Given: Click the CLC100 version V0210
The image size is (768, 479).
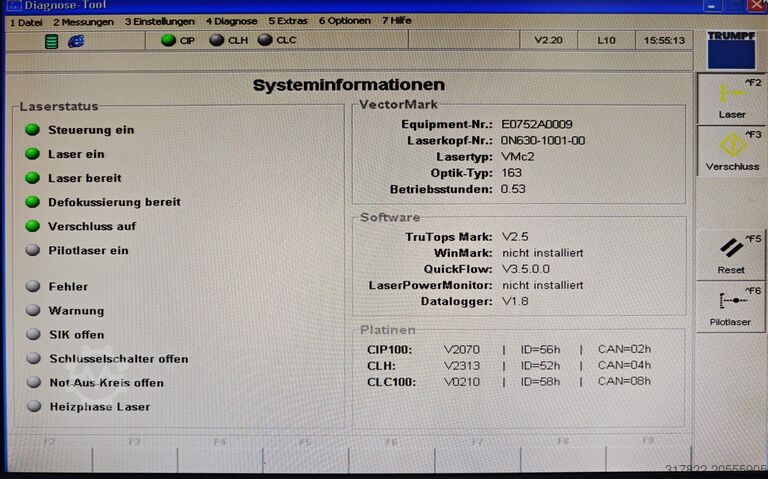Looking at the screenshot, I should tap(461, 382).
